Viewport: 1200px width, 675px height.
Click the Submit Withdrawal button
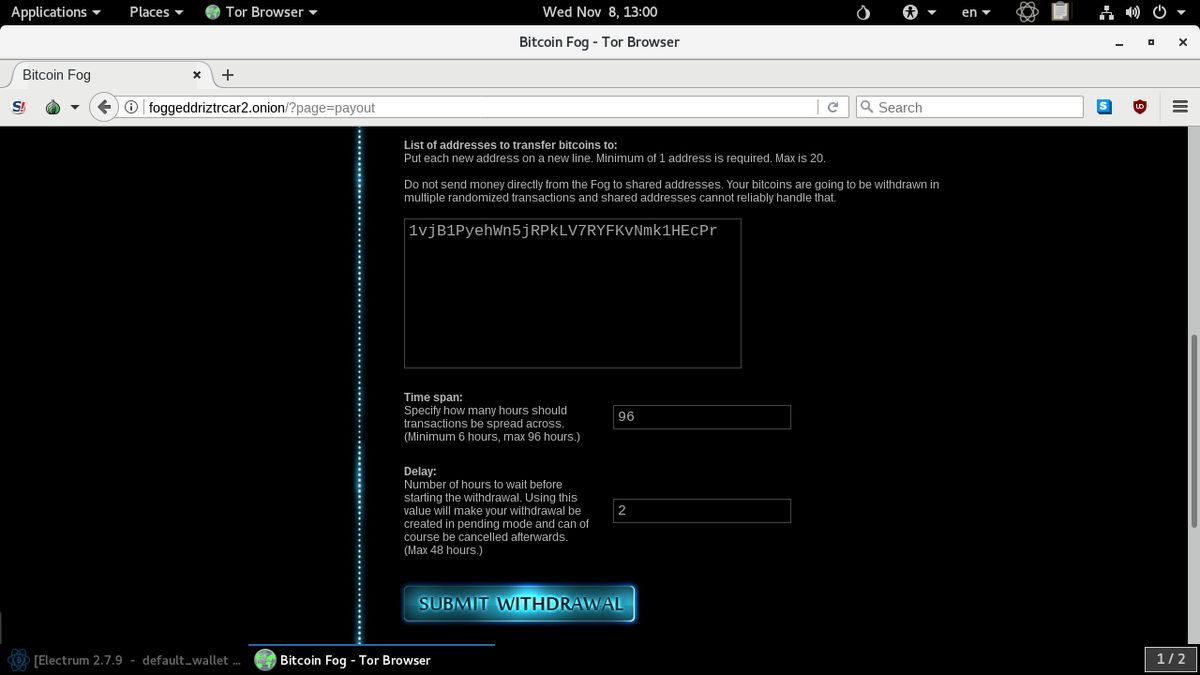[x=519, y=603]
